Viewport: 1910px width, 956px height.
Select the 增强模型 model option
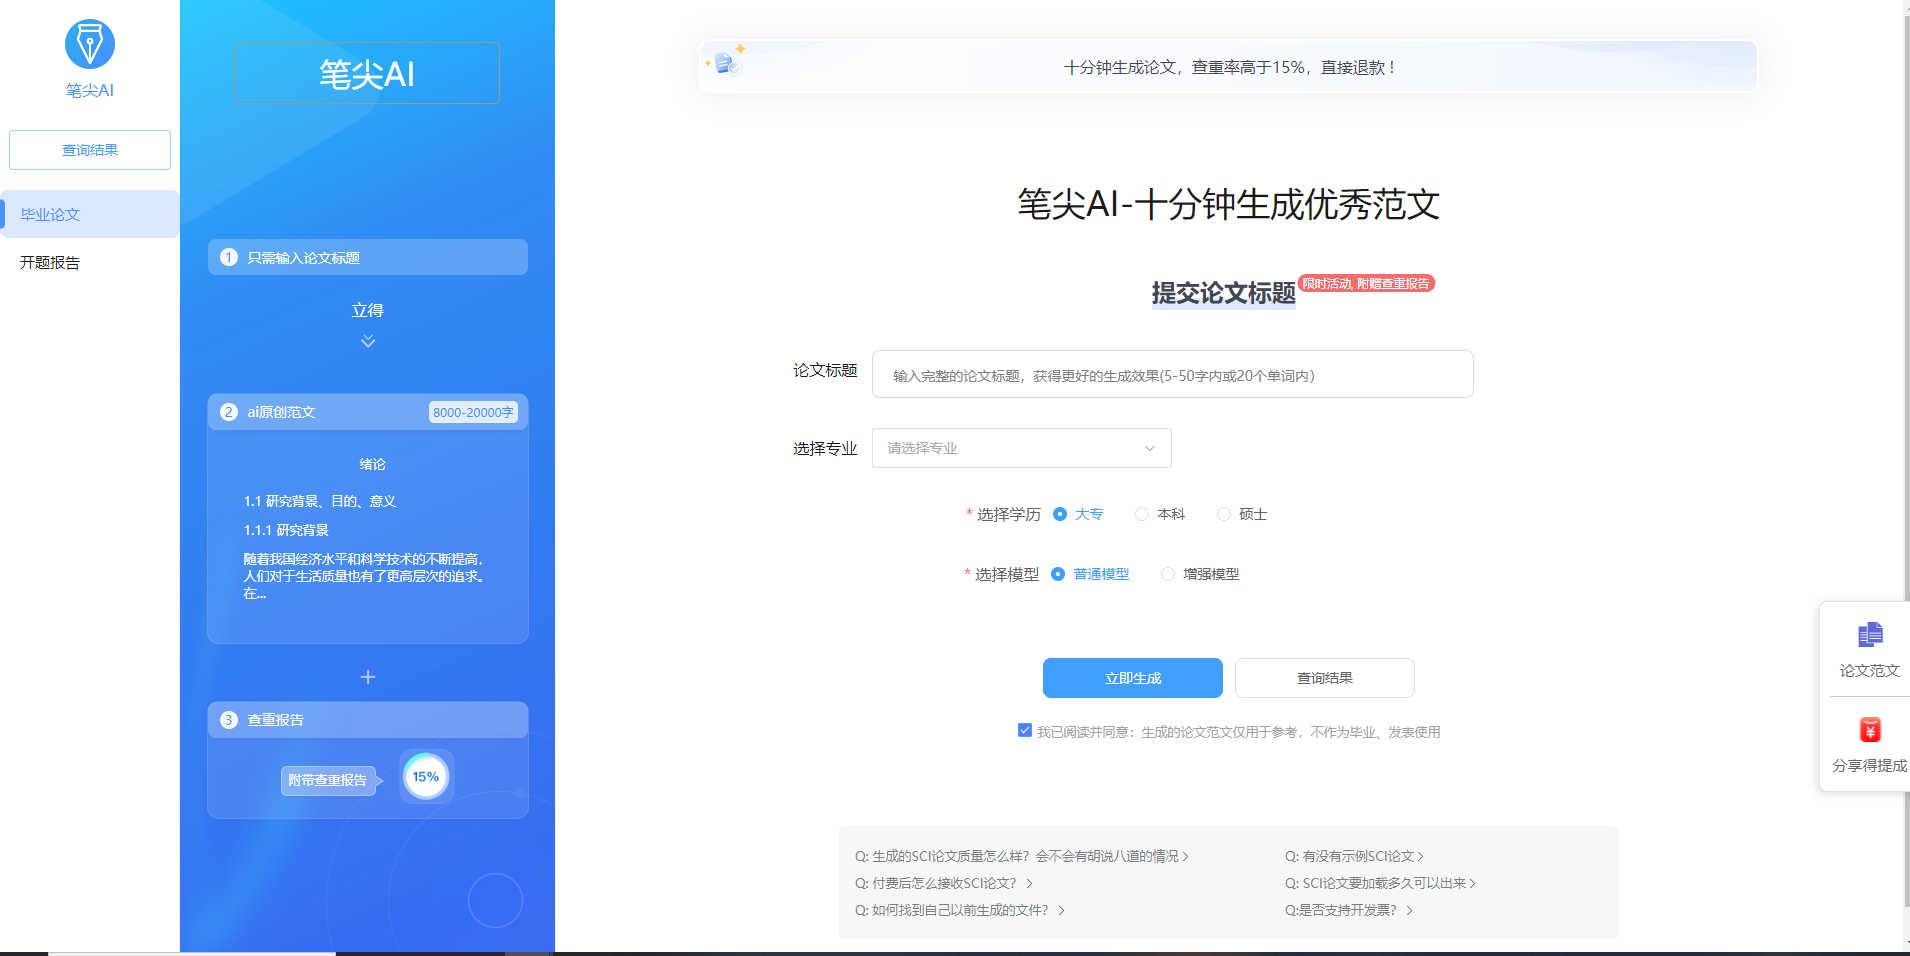click(x=1167, y=574)
